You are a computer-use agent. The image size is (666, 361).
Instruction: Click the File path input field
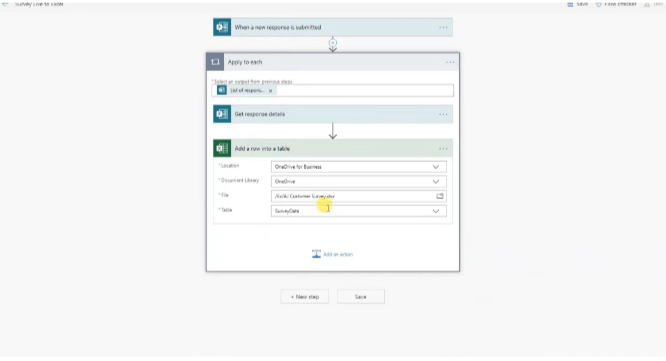(x=358, y=196)
